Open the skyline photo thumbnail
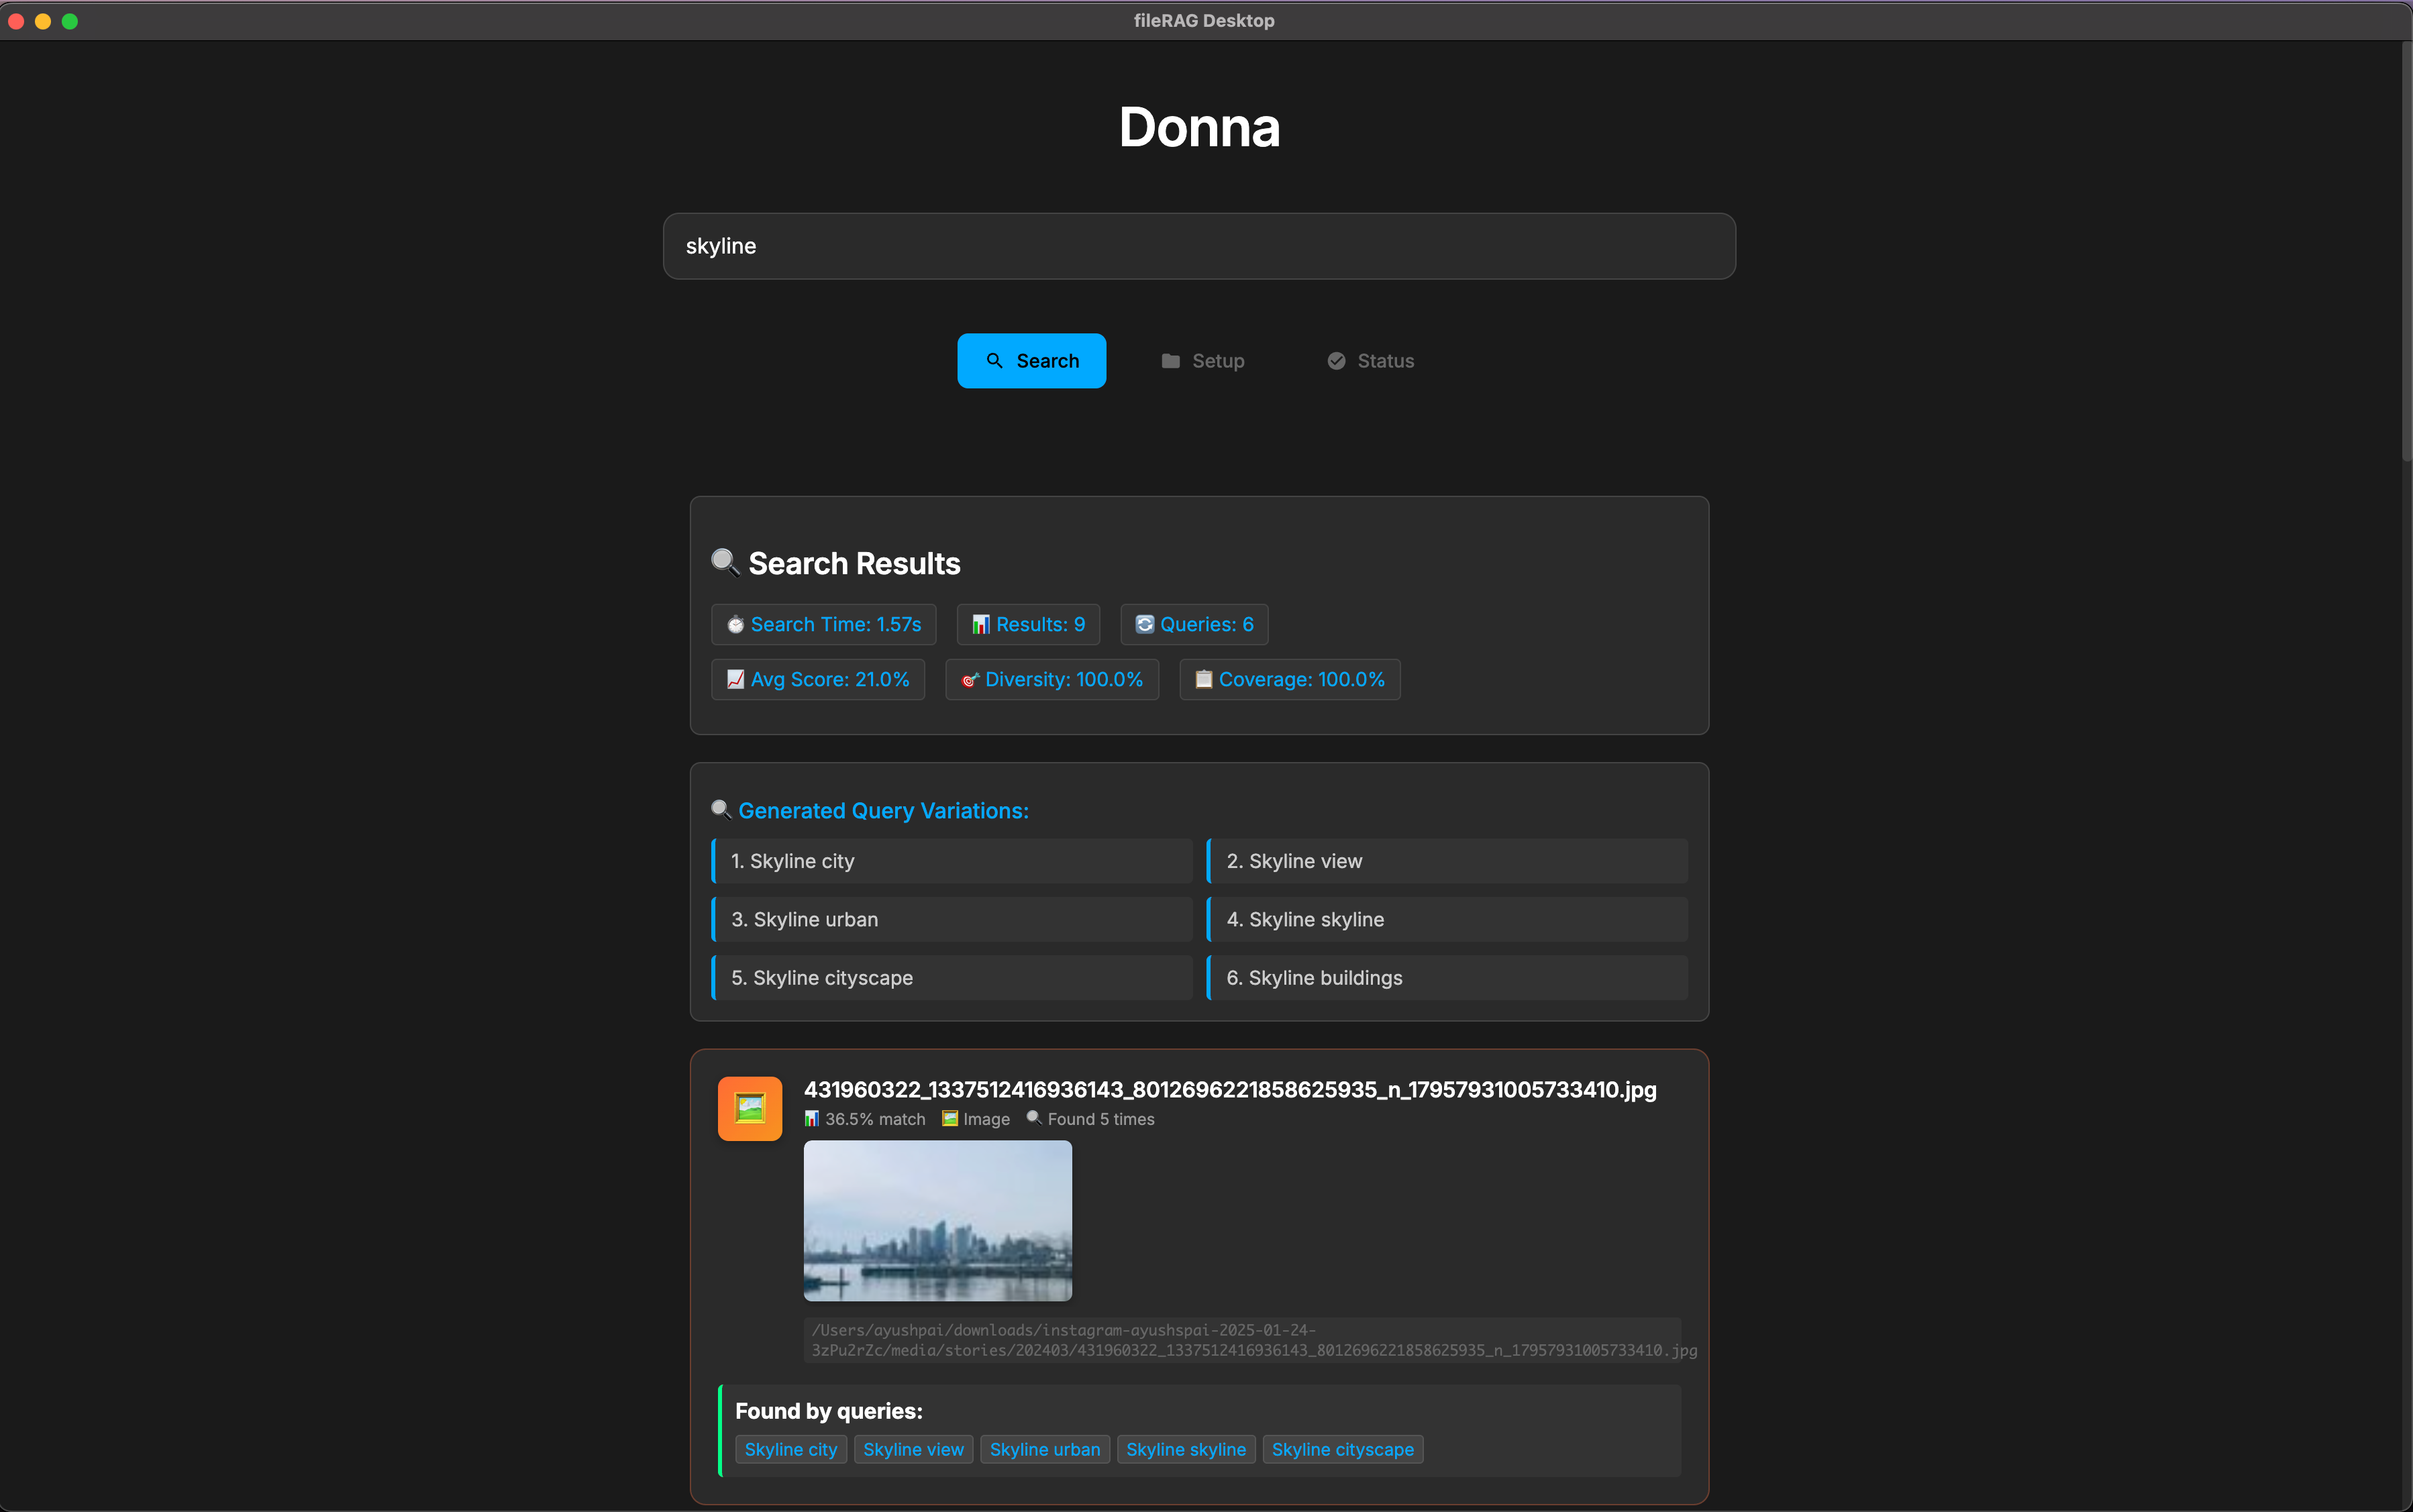 tap(937, 1220)
